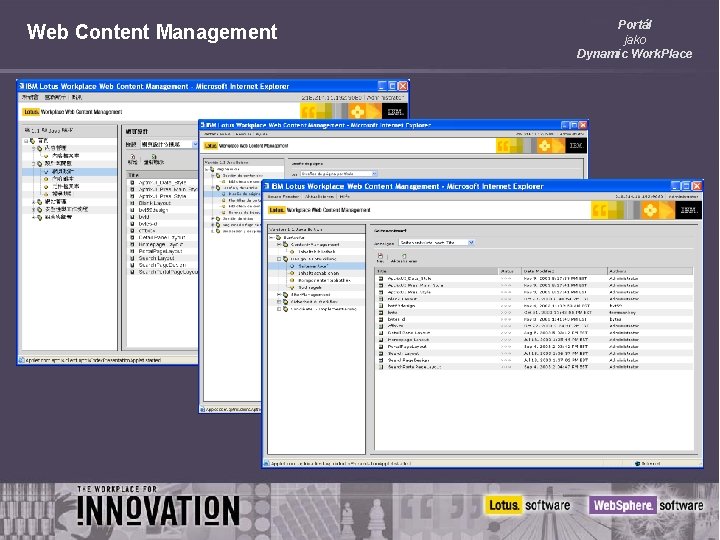Collapse the root tree node in back window
Image resolution: width=720 pixels, height=540 pixels.
[x=26, y=141]
